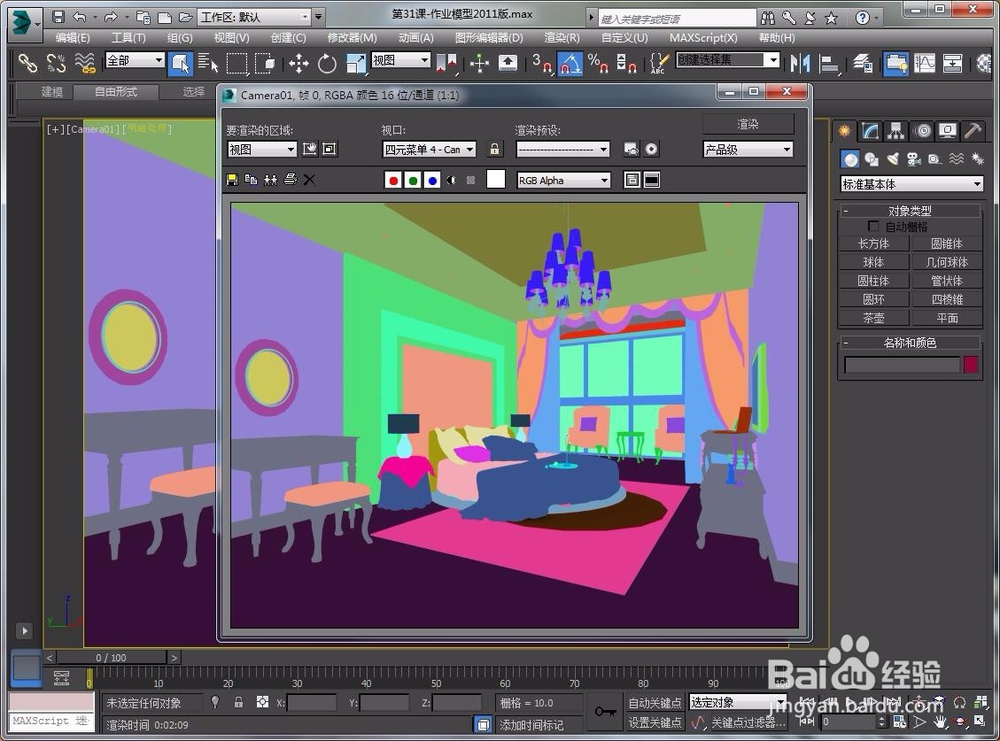Clone the rendered frame window
The image size is (1000, 741).
[x=270, y=180]
